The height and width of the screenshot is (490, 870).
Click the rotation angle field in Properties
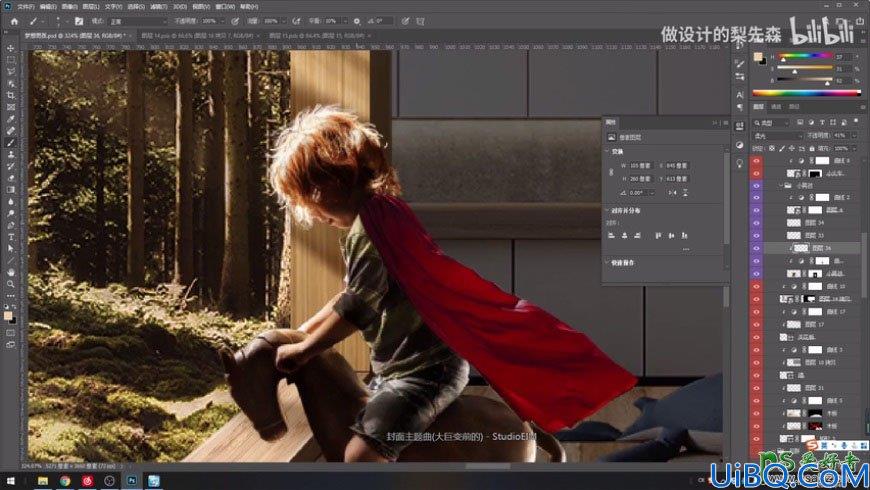point(641,193)
